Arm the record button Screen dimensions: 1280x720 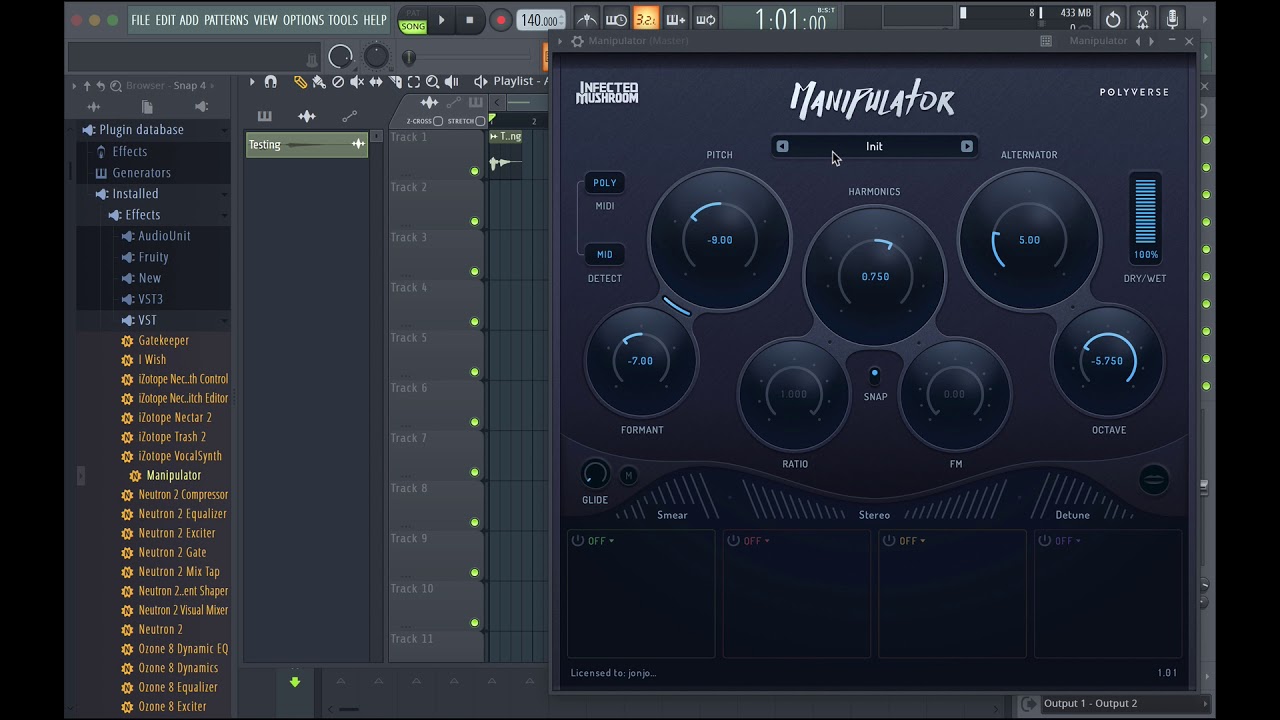501,20
